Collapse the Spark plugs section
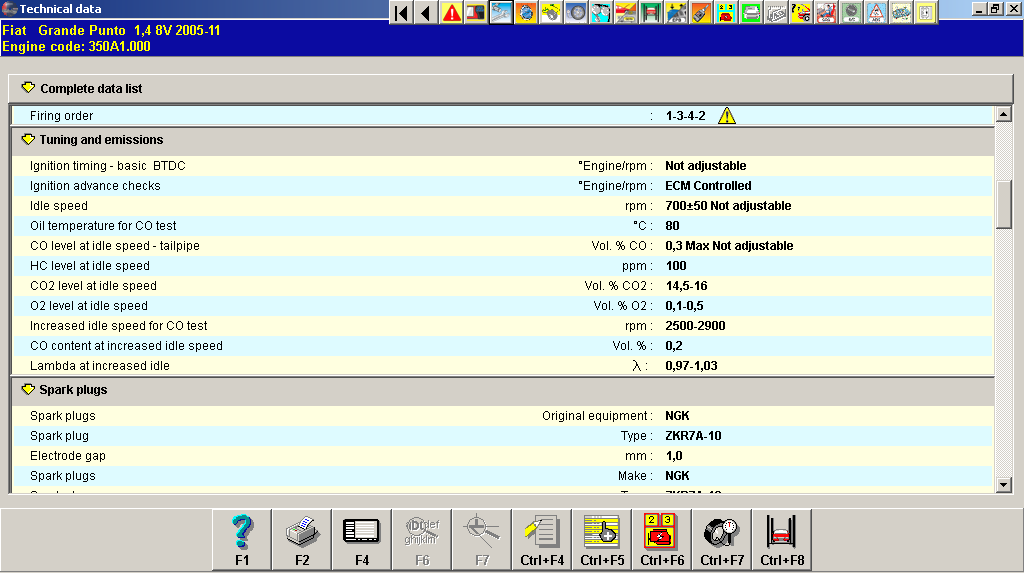The image size is (1024, 573). (x=28, y=390)
